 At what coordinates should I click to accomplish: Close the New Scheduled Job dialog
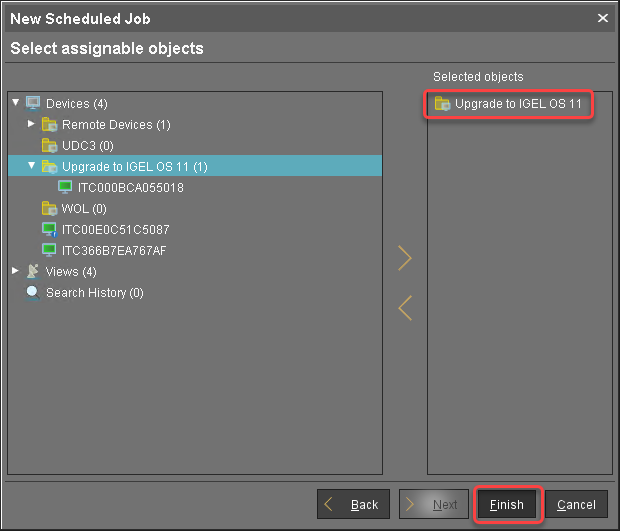602,18
